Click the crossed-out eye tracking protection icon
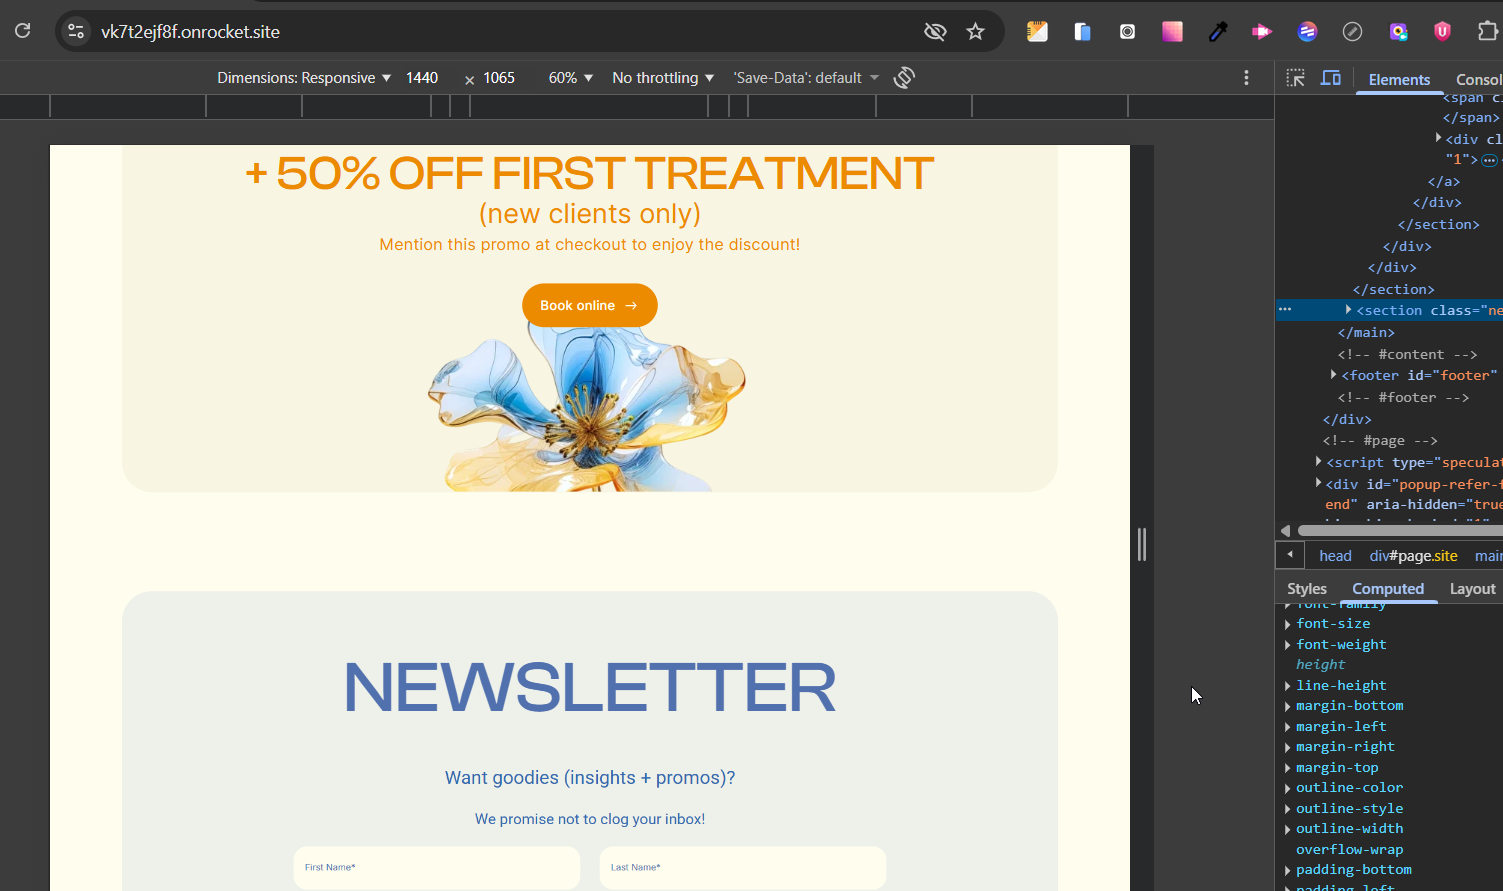The width and height of the screenshot is (1503, 891). [935, 32]
